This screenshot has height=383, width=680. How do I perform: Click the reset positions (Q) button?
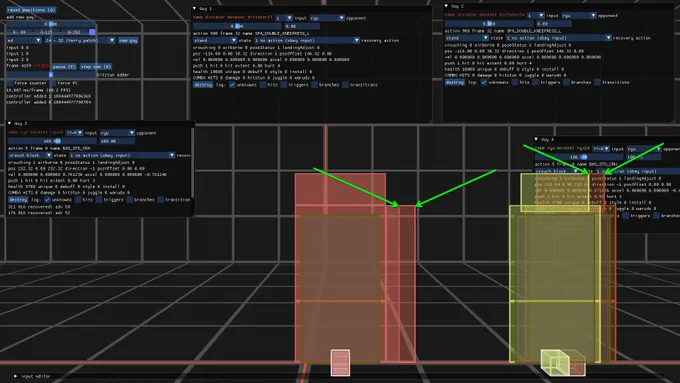pos(31,10)
